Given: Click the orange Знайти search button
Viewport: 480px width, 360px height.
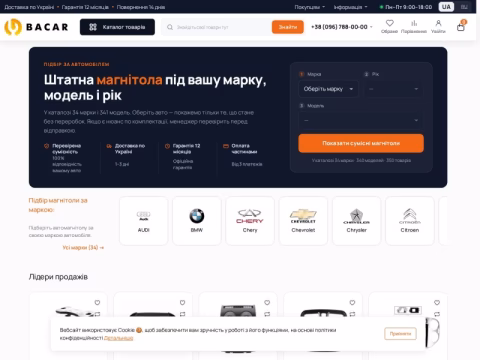Looking at the screenshot, I should point(288,27).
